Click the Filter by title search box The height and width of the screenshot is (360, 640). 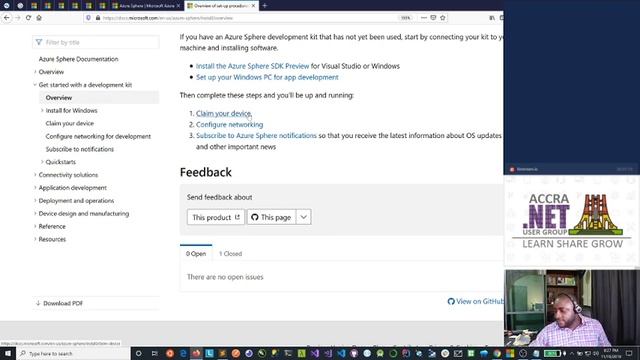pyautogui.click(x=96, y=42)
